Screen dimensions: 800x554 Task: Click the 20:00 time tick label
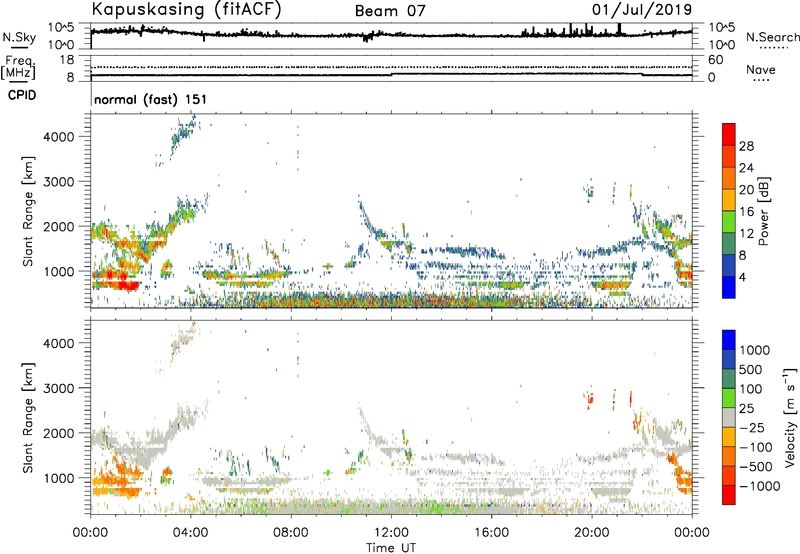pos(592,533)
